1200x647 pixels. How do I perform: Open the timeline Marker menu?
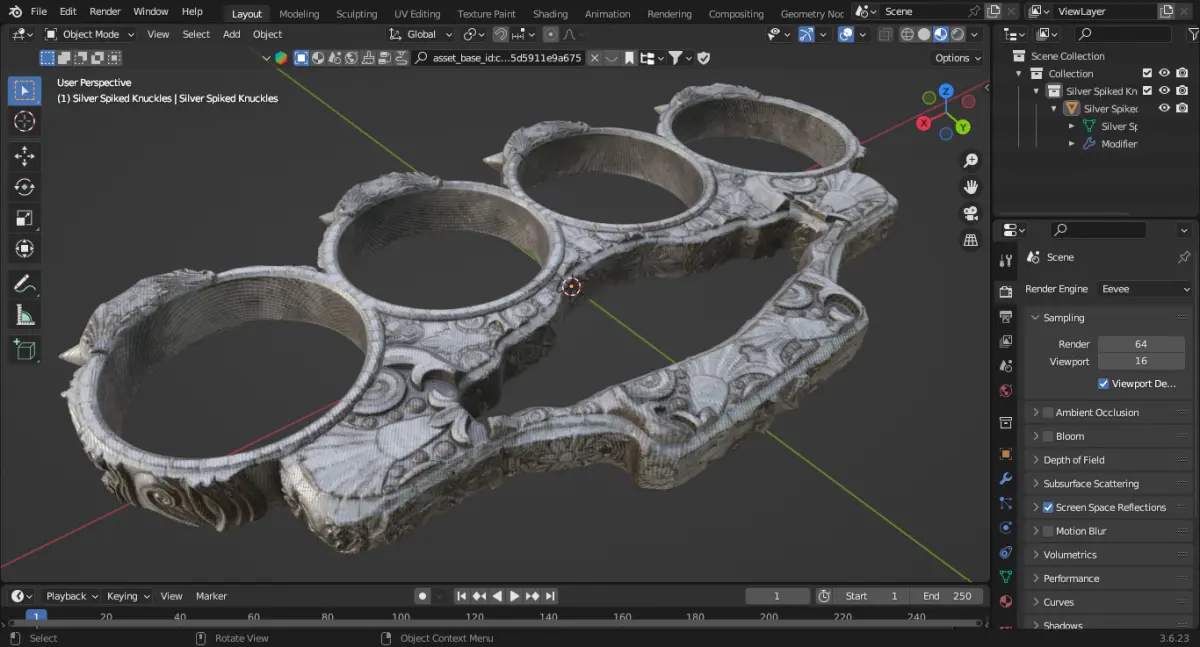[x=211, y=596]
